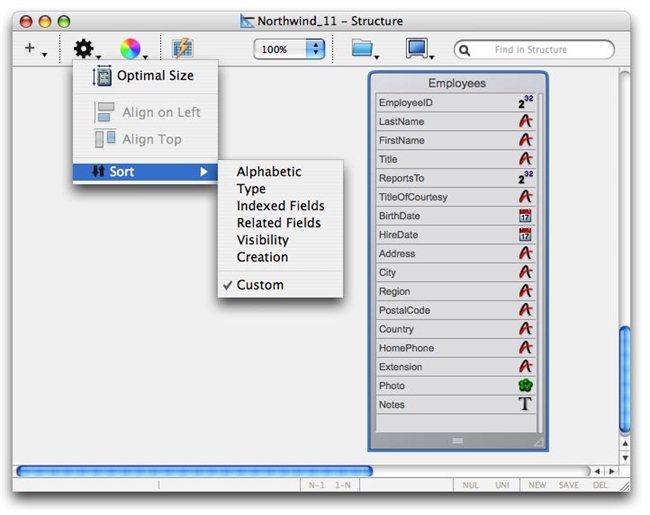The width and height of the screenshot is (650, 515).
Task: Select the EmployeeID field row
Action: coord(440,103)
